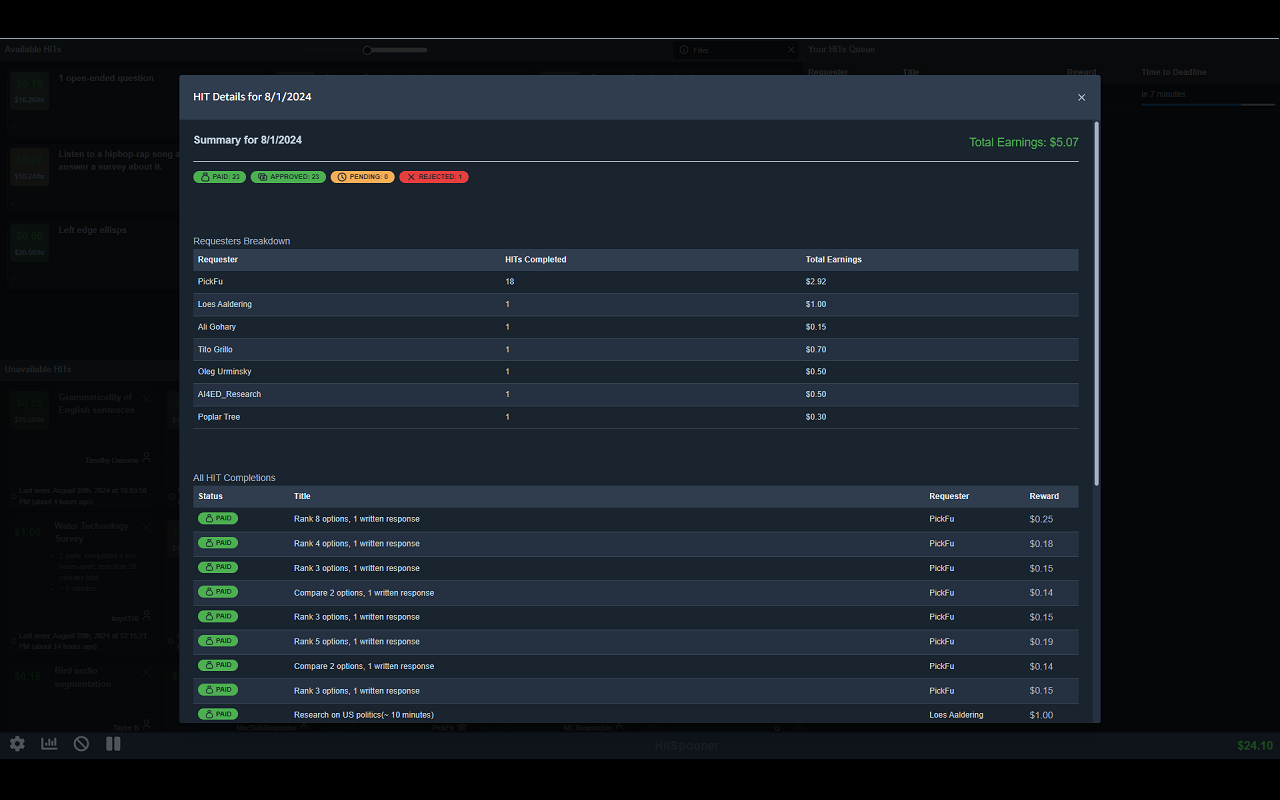Click the dialog's vertical scrollbar

(x=1097, y=300)
